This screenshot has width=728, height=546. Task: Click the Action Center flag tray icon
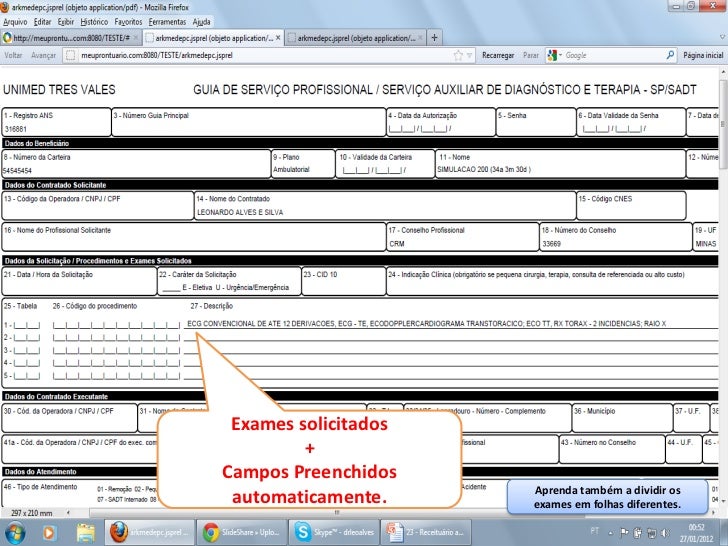pyautogui.click(x=624, y=533)
